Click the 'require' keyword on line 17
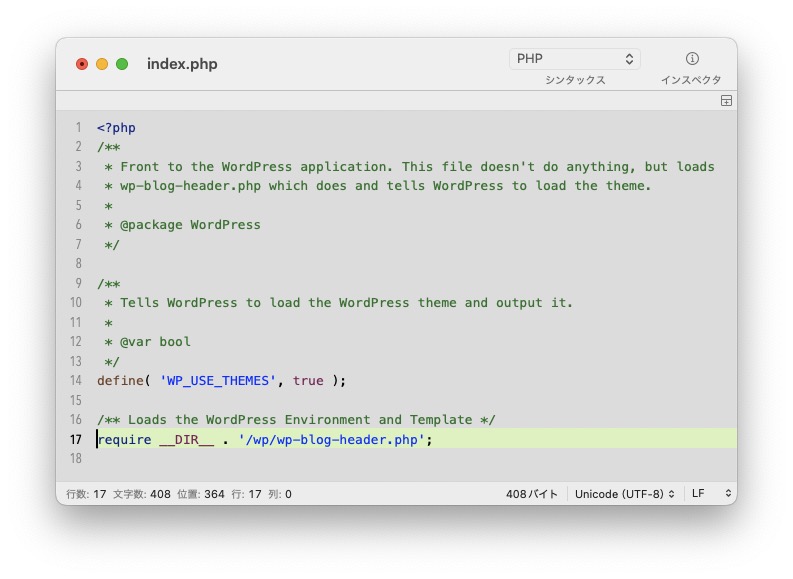This screenshot has height=579, width=793. click(x=125, y=439)
